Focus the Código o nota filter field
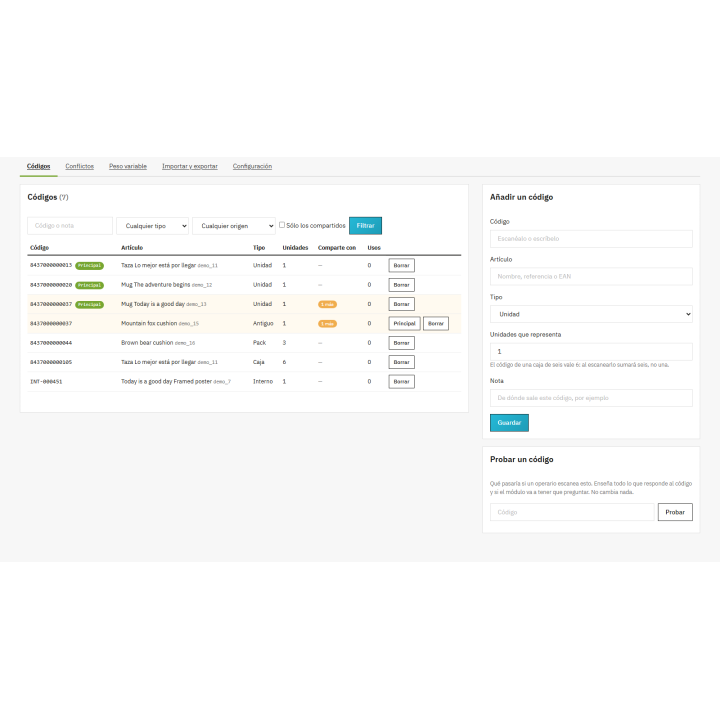 [70, 226]
